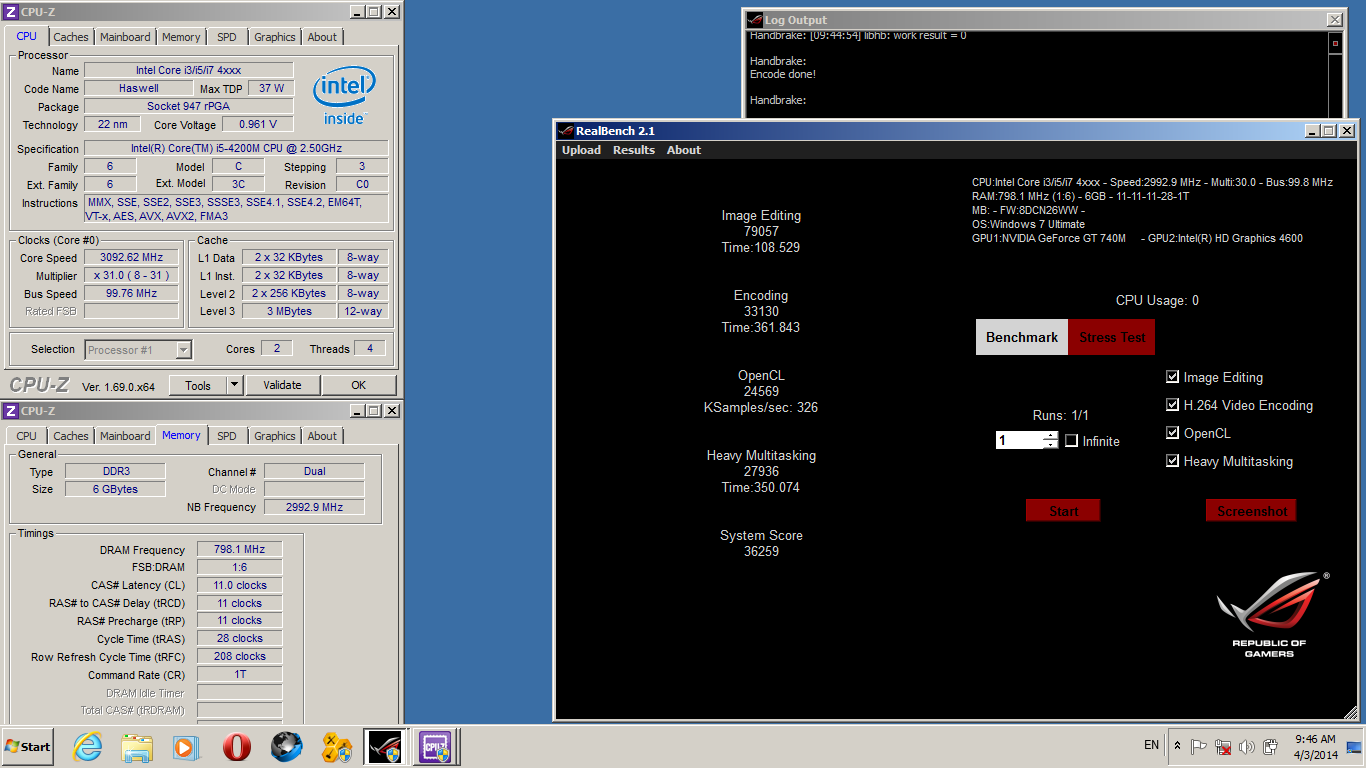Switch to the CPU-Z taskbar icon

tap(436, 747)
